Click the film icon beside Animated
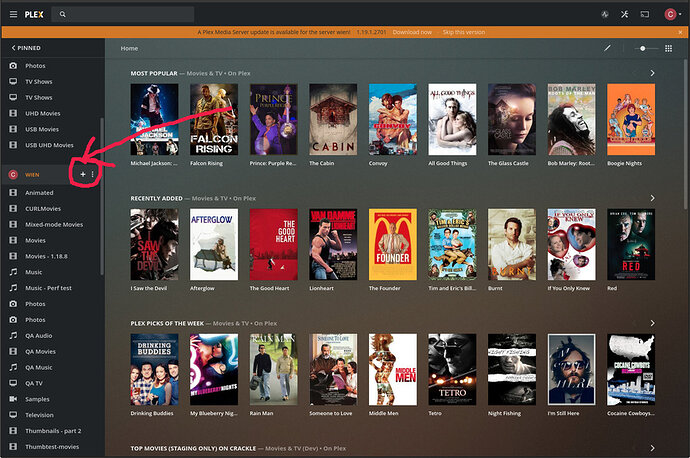This screenshot has width=690, height=458. (13, 192)
